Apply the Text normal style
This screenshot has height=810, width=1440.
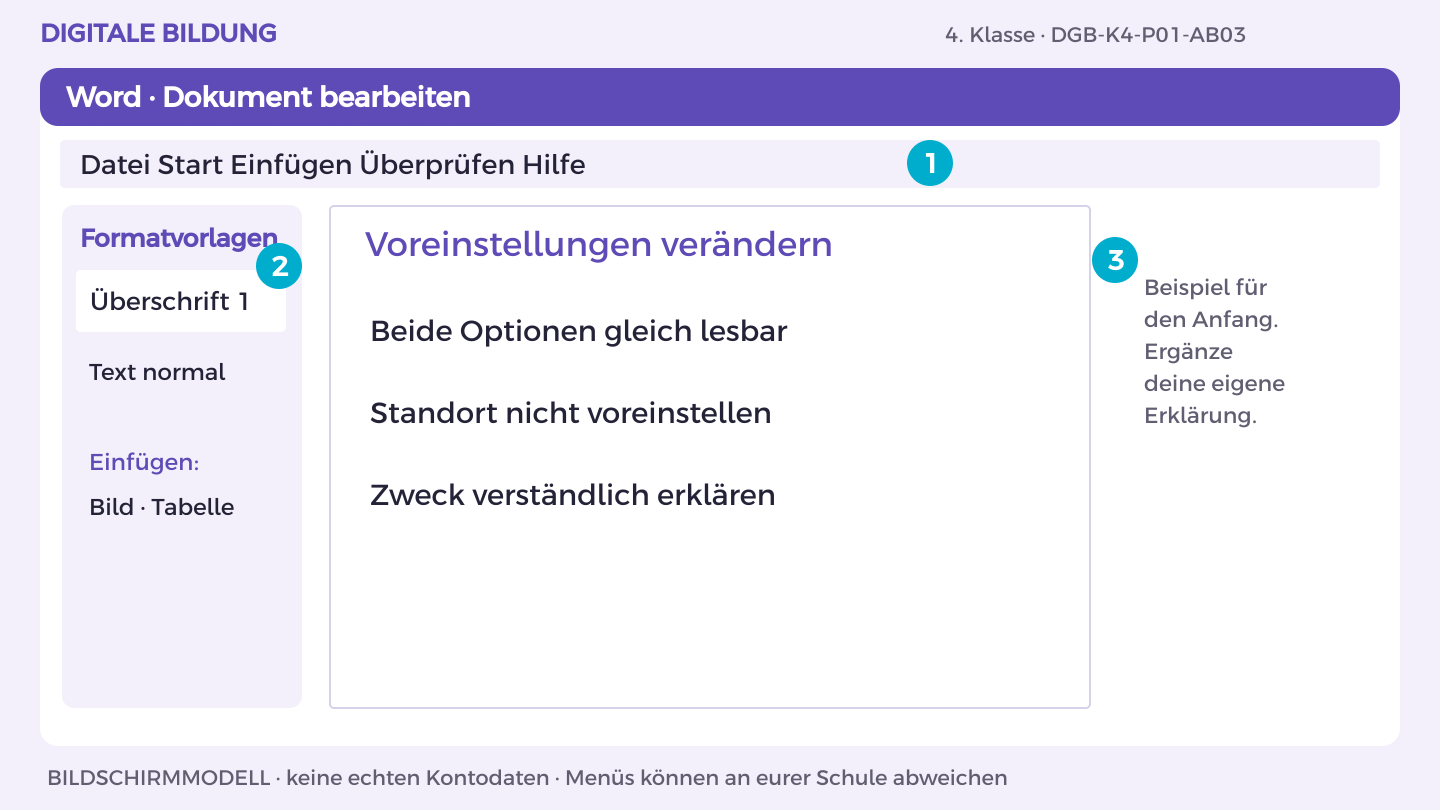pos(157,372)
